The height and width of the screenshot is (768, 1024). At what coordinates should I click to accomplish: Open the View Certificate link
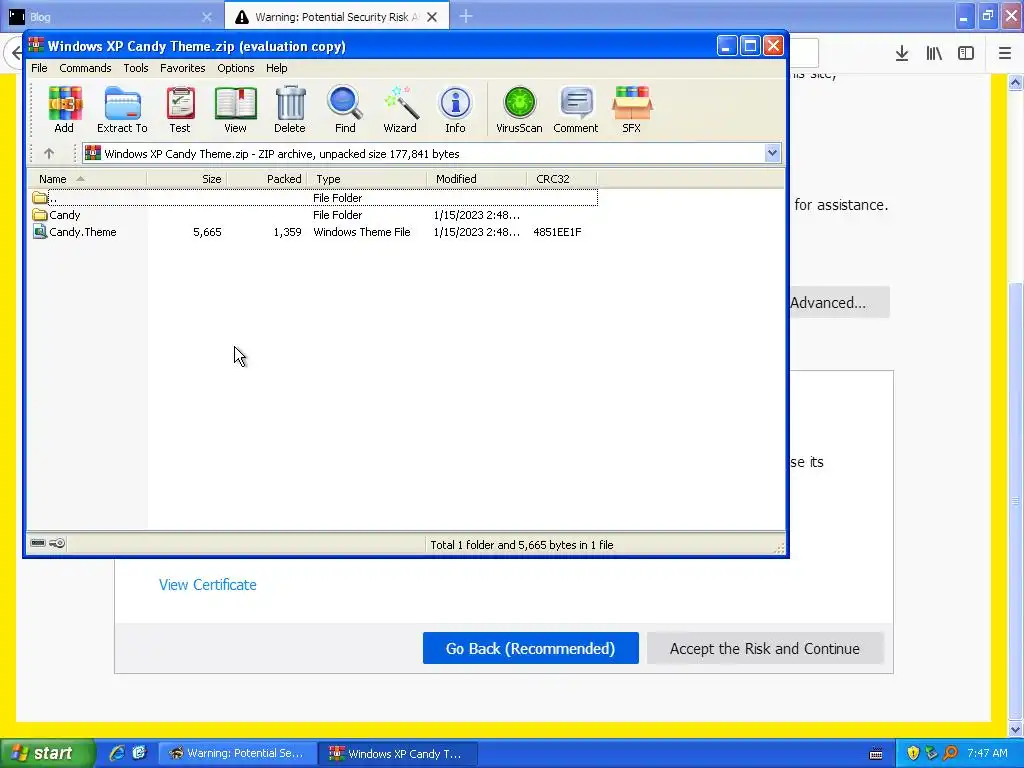pyautogui.click(x=208, y=584)
